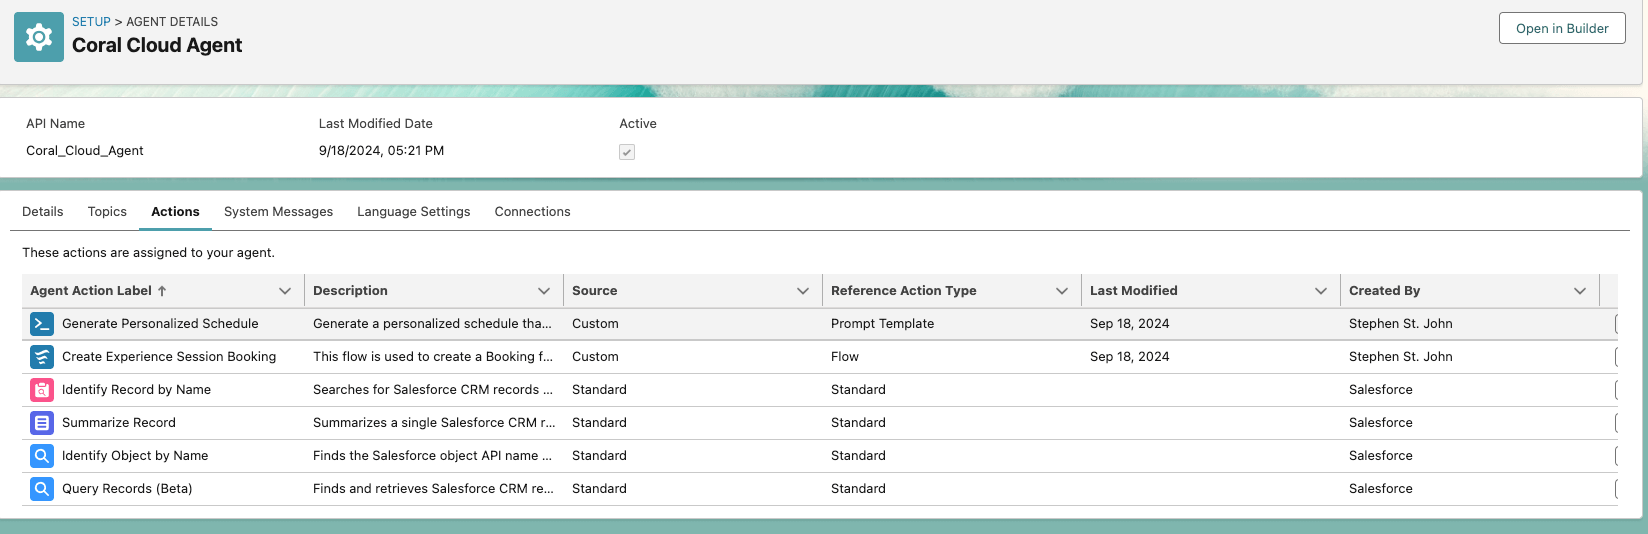Click the Create Experience Session Booking flow icon
The image size is (1648, 534).
point(42,357)
